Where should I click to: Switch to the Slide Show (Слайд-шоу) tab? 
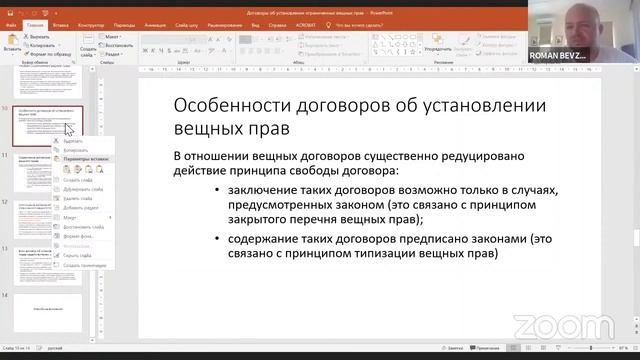point(187,25)
